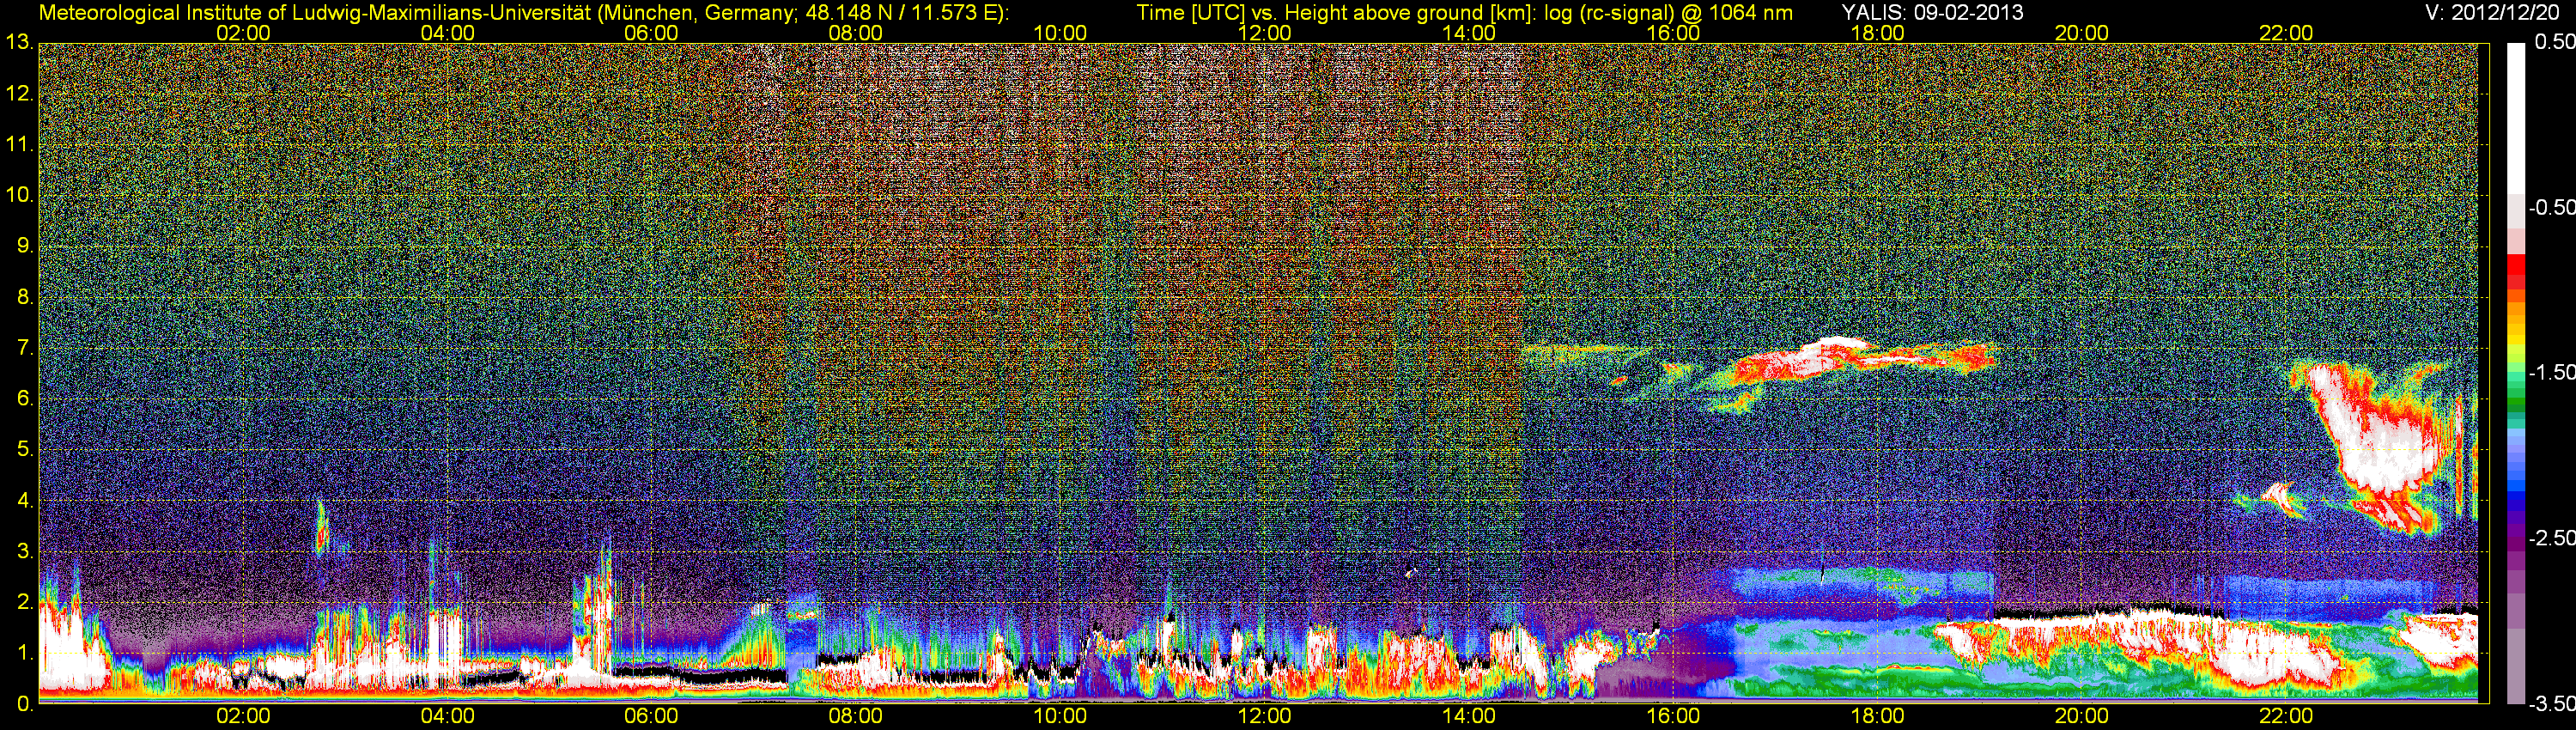Select 04:00 on the bottom time axis
Screen dimensions: 2576x730
[447, 716]
